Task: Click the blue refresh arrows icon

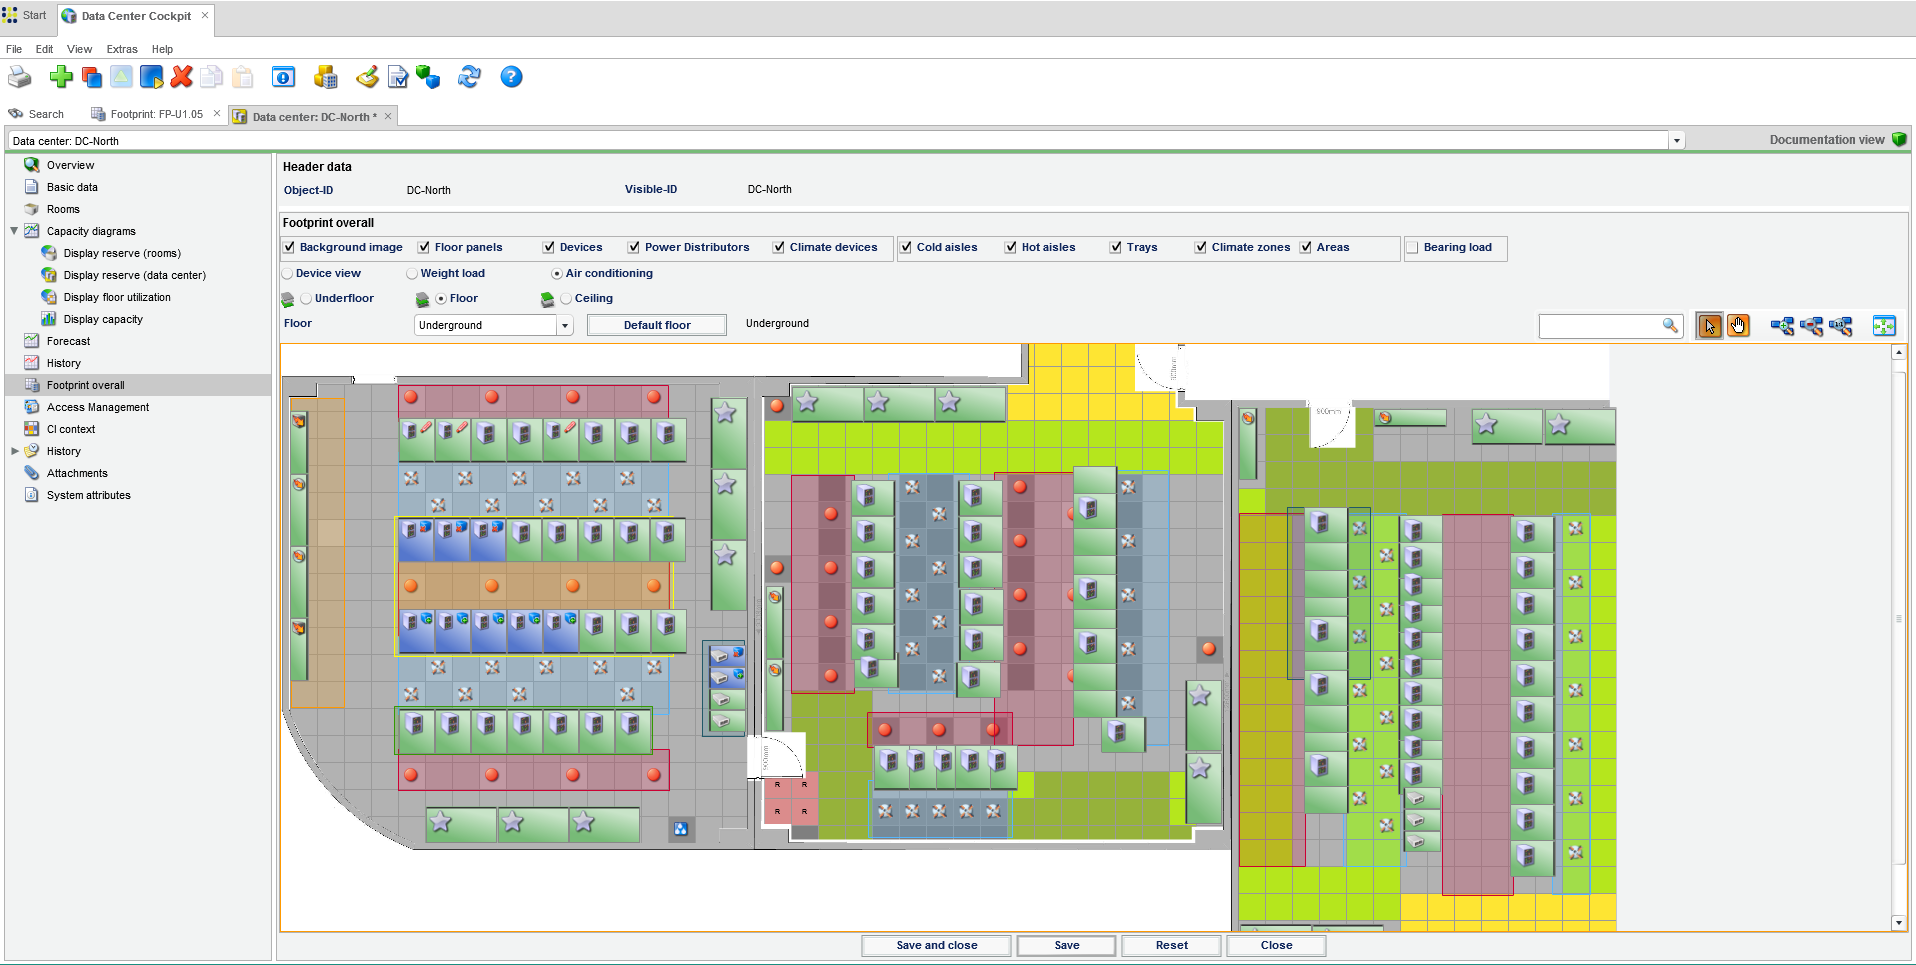Action: point(469,77)
